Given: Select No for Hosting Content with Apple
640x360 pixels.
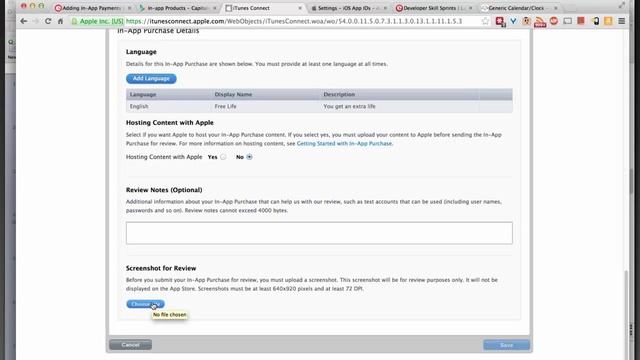Looking at the screenshot, I should [249, 157].
